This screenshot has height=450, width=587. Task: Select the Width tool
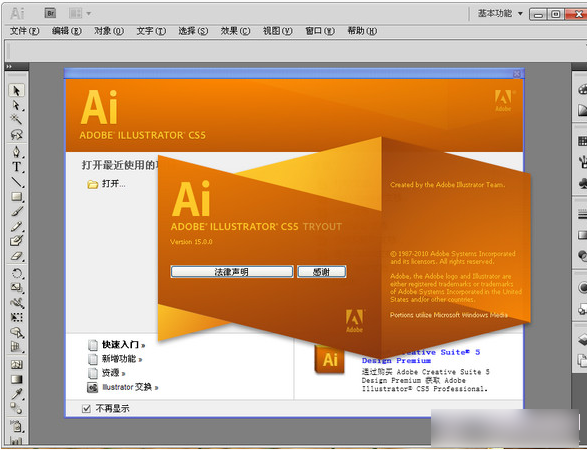pyautogui.click(x=16, y=302)
